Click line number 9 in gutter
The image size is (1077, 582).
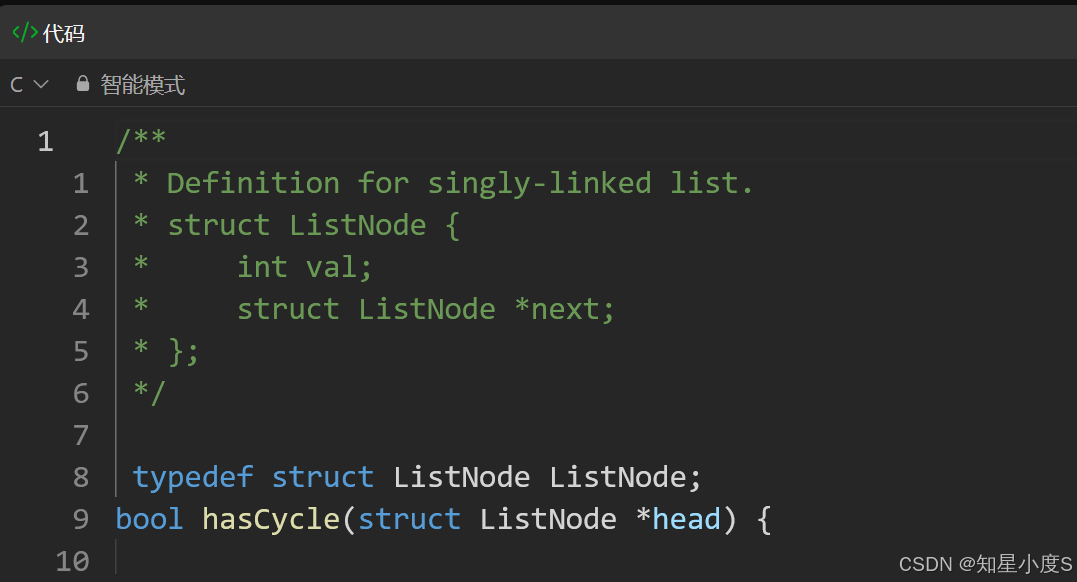point(81,519)
